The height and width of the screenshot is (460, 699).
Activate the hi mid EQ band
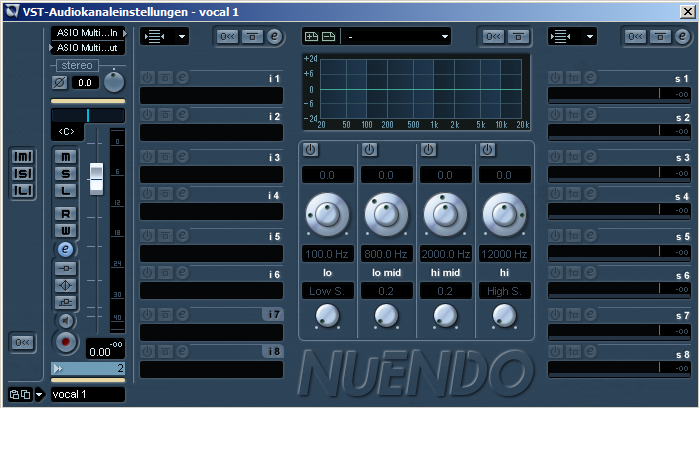point(428,149)
